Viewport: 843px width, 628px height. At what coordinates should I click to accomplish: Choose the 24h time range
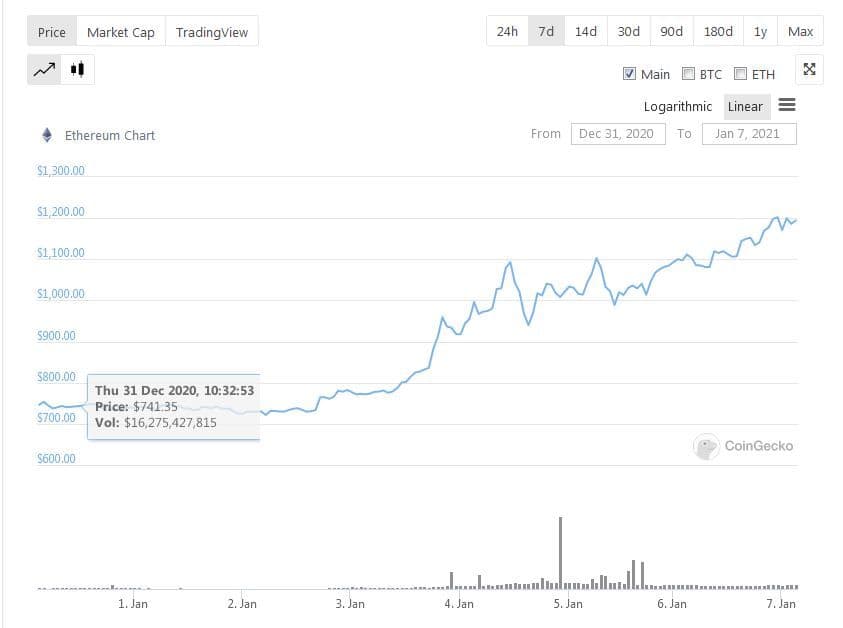[507, 31]
